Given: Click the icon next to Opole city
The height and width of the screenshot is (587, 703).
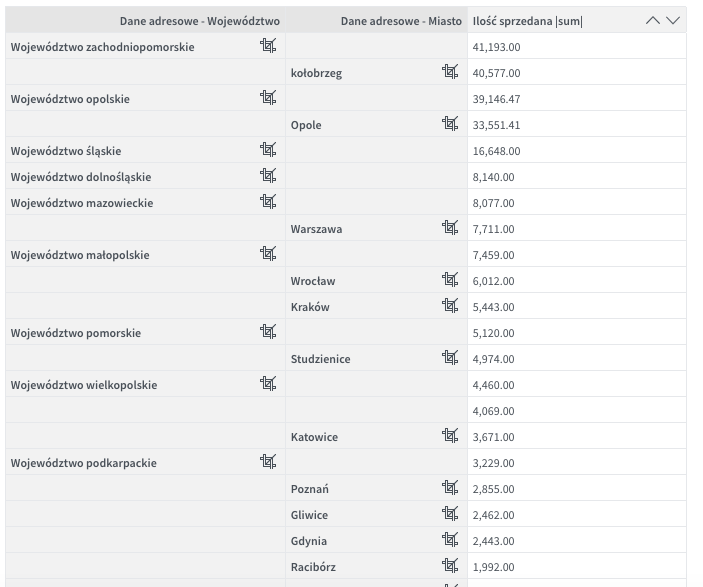Looking at the screenshot, I should point(450,124).
